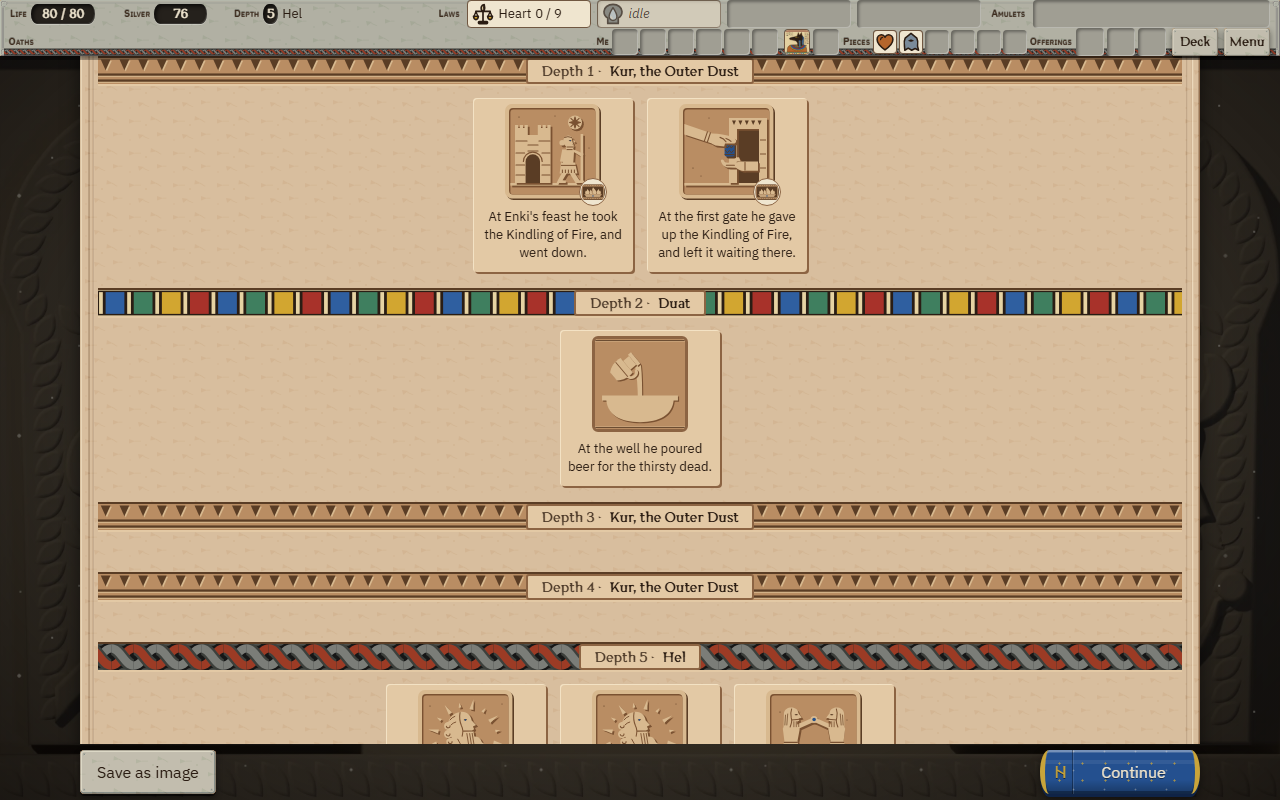This screenshot has width=1280, height=800.
Task: Click the Laws label
Action: point(449,14)
